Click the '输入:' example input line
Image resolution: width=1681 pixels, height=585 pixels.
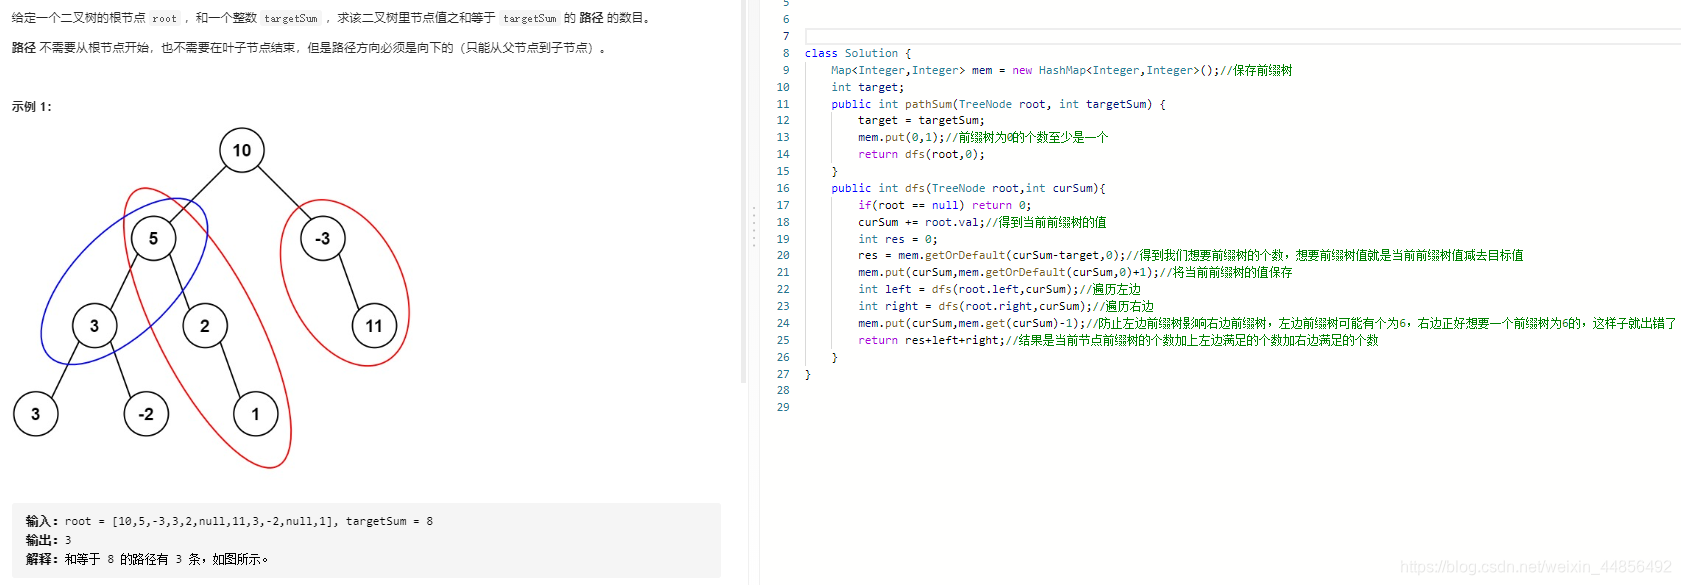(x=229, y=521)
